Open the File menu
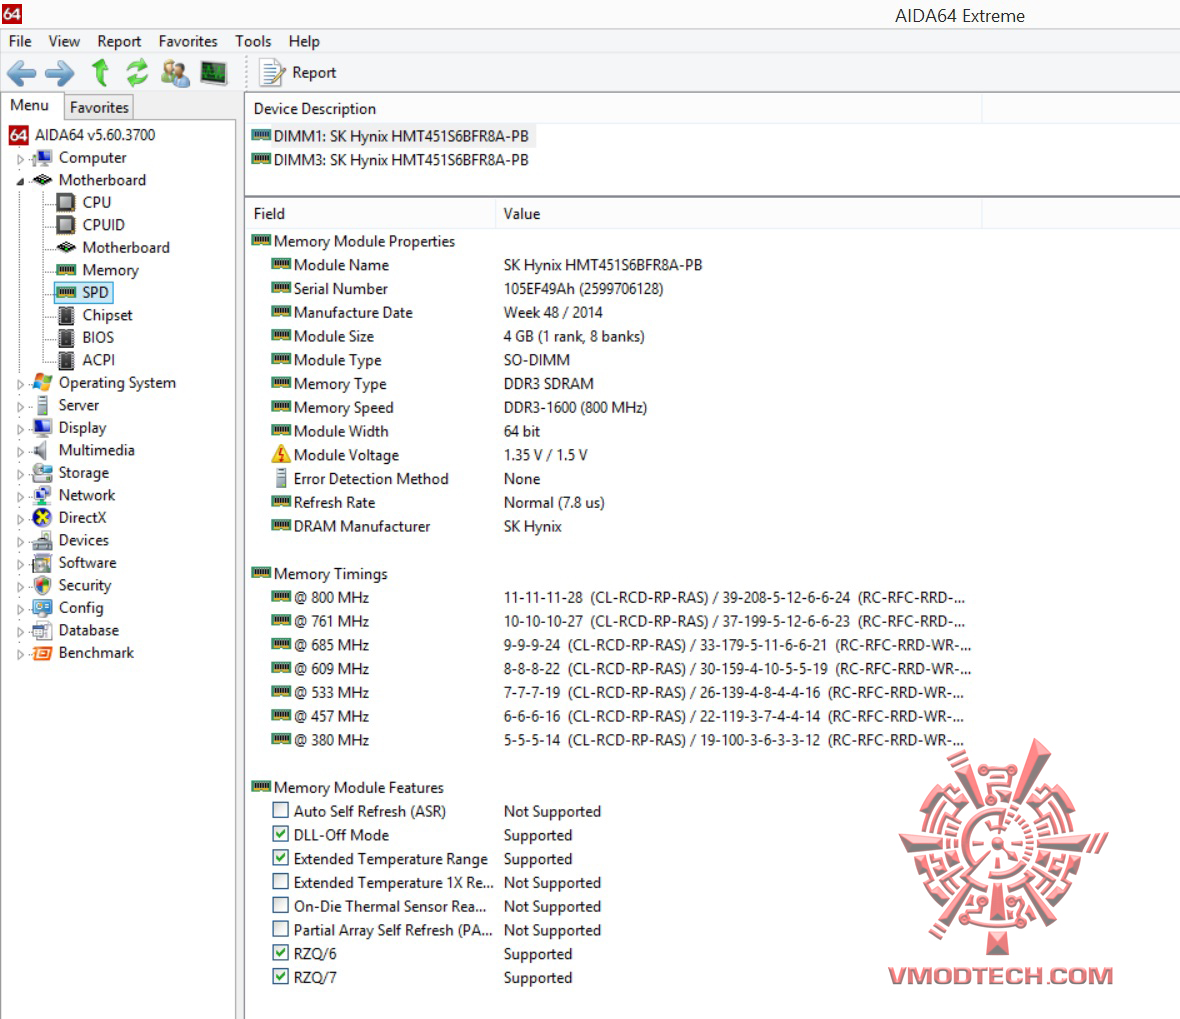The width and height of the screenshot is (1180, 1019). tap(20, 41)
